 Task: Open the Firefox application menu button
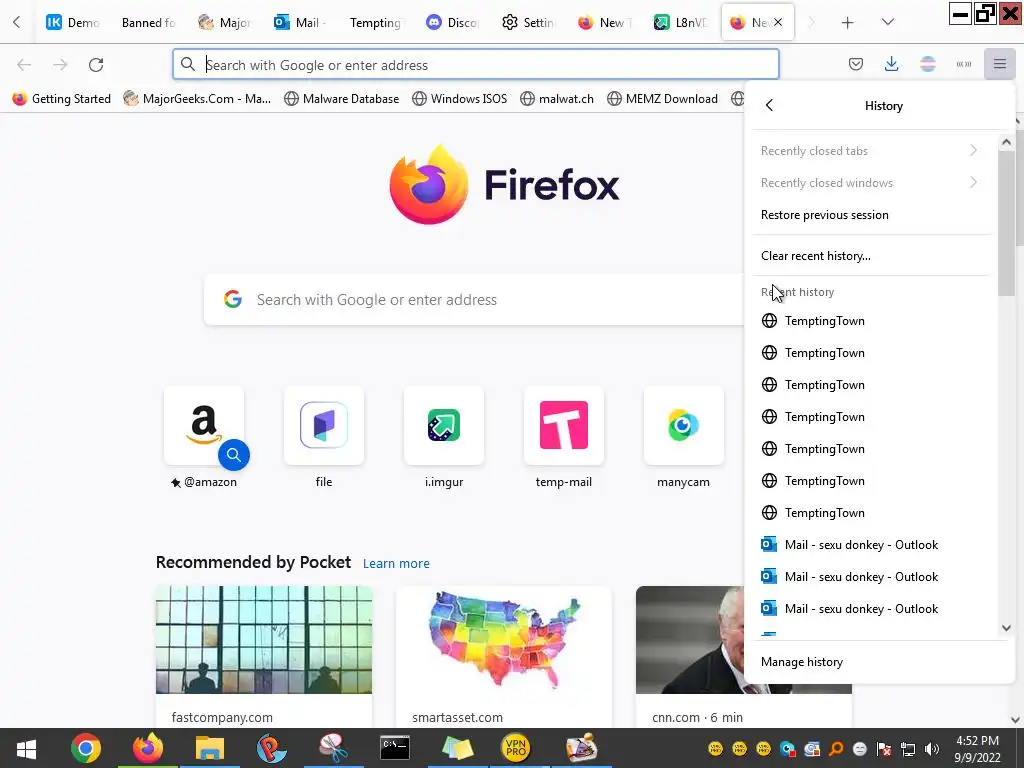pyautogui.click(x=1000, y=64)
